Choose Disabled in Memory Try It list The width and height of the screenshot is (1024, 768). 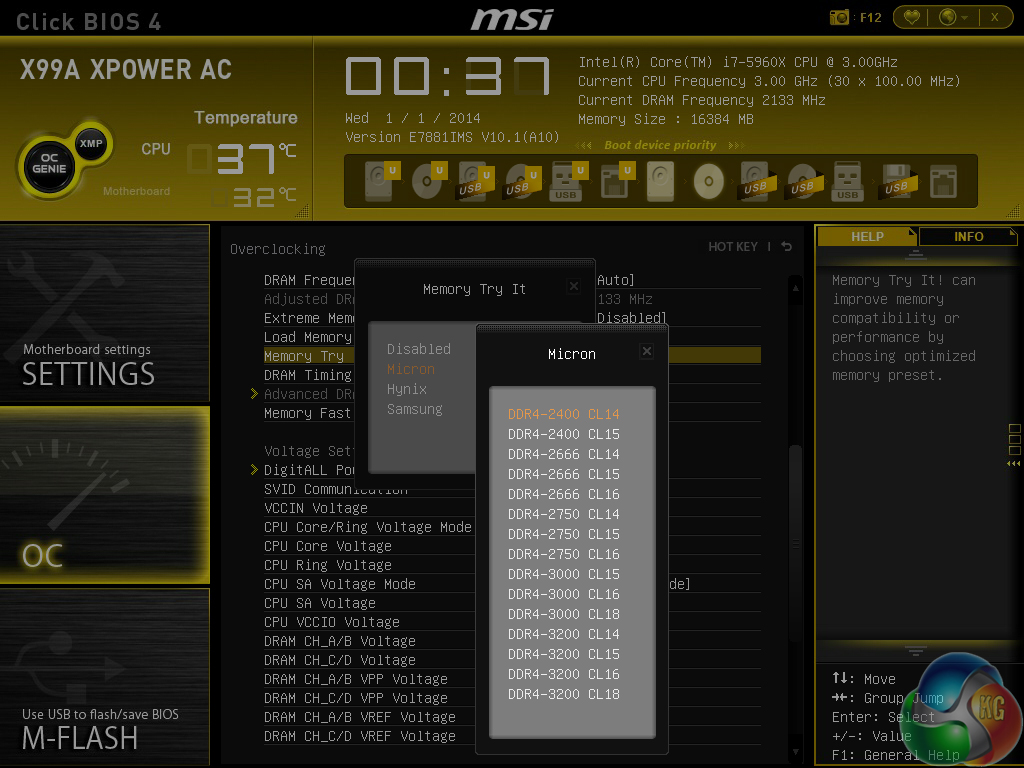(419, 349)
